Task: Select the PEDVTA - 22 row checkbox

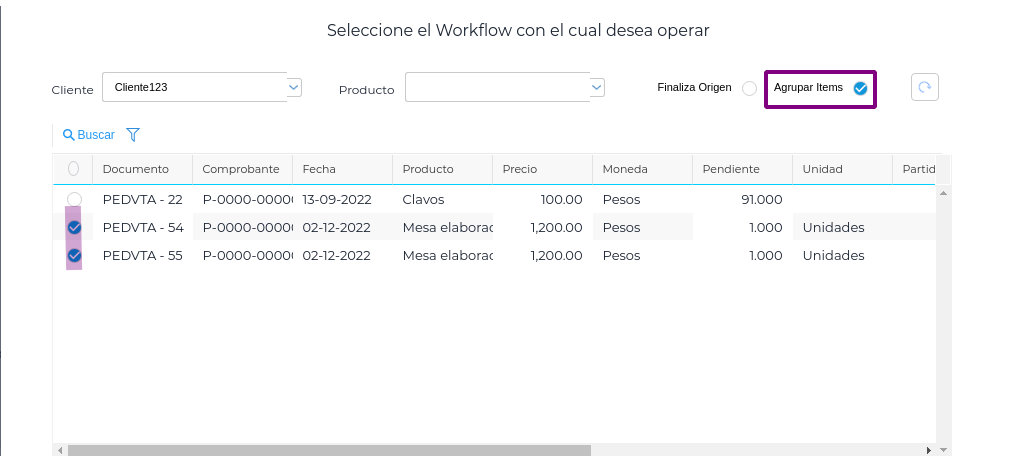Action: click(x=74, y=199)
